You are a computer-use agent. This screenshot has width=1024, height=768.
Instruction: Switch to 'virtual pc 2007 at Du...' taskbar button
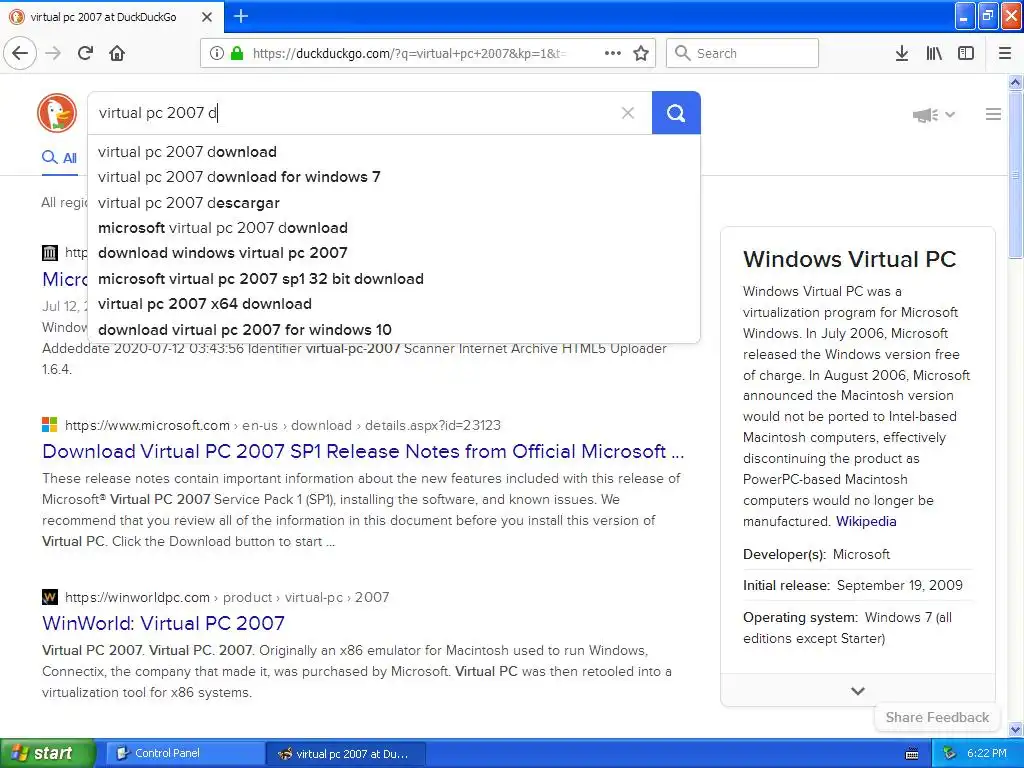tap(346, 754)
